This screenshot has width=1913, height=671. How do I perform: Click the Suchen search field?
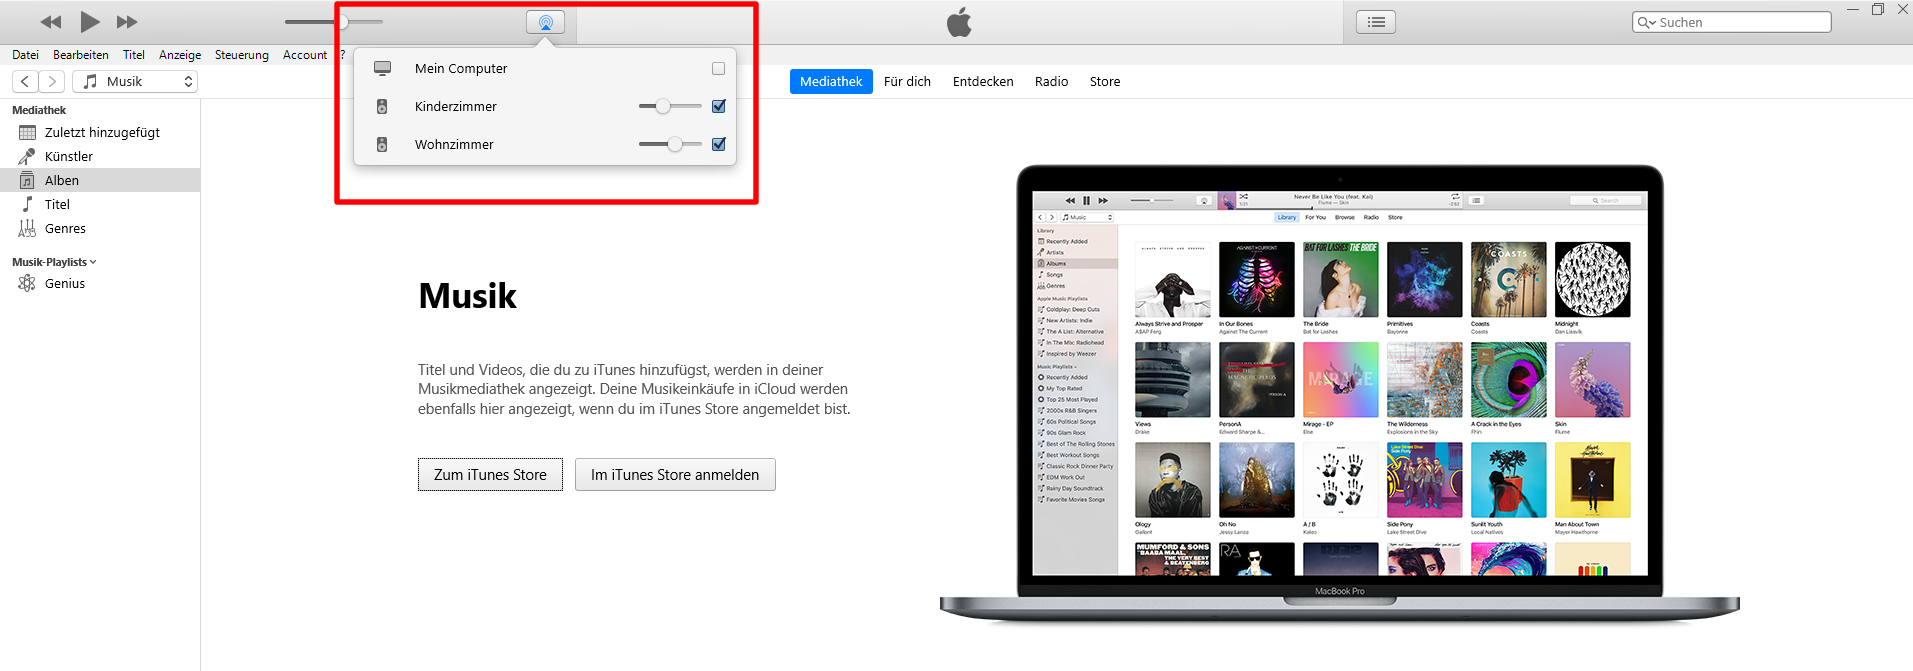click(x=1732, y=22)
